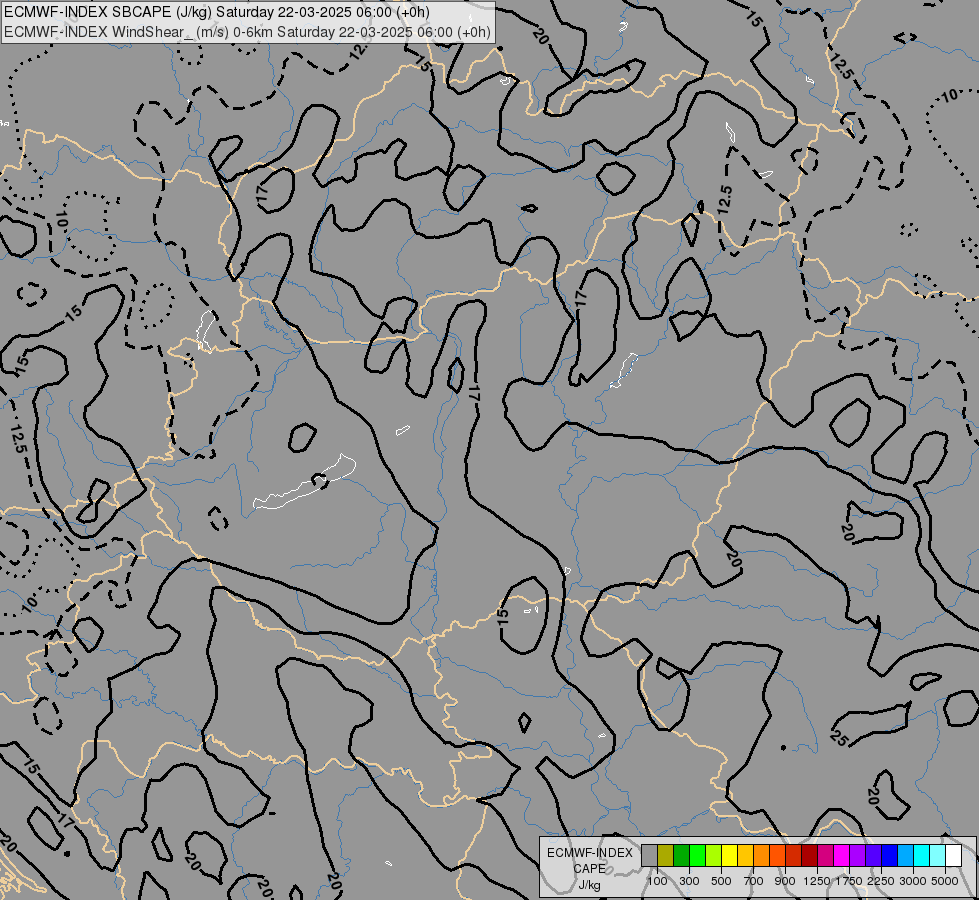Click the WindShear 0-6km title line
The height and width of the screenshot is (900, 979).
247,32
